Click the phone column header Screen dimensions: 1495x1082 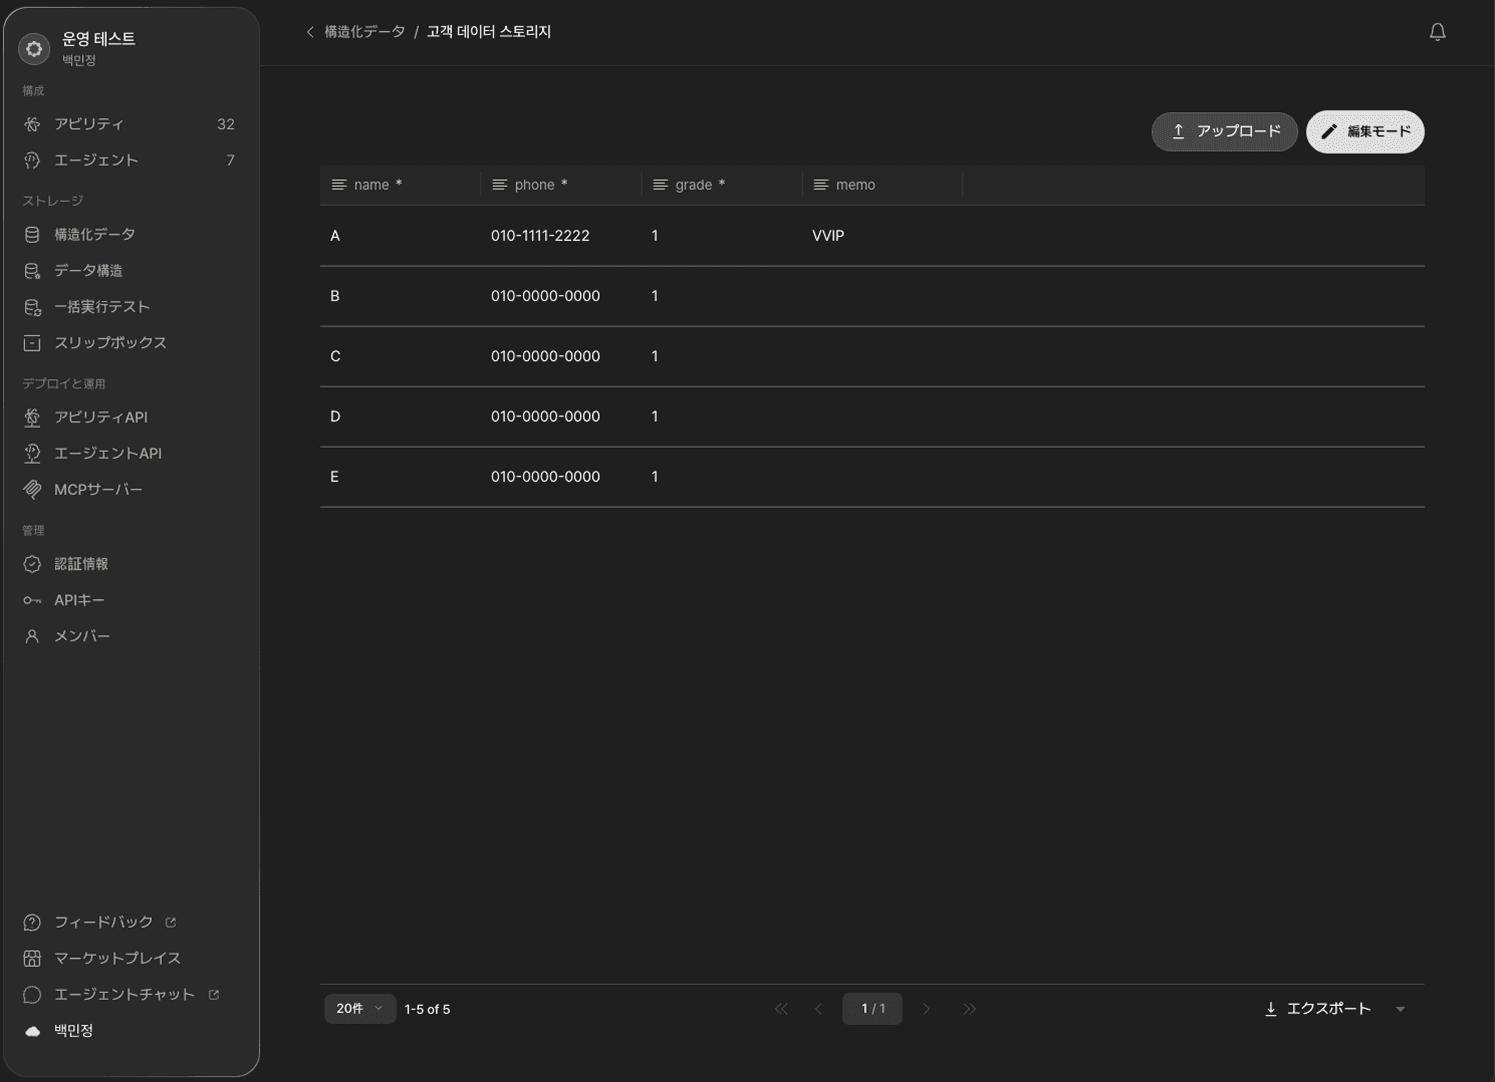(561, 185)
